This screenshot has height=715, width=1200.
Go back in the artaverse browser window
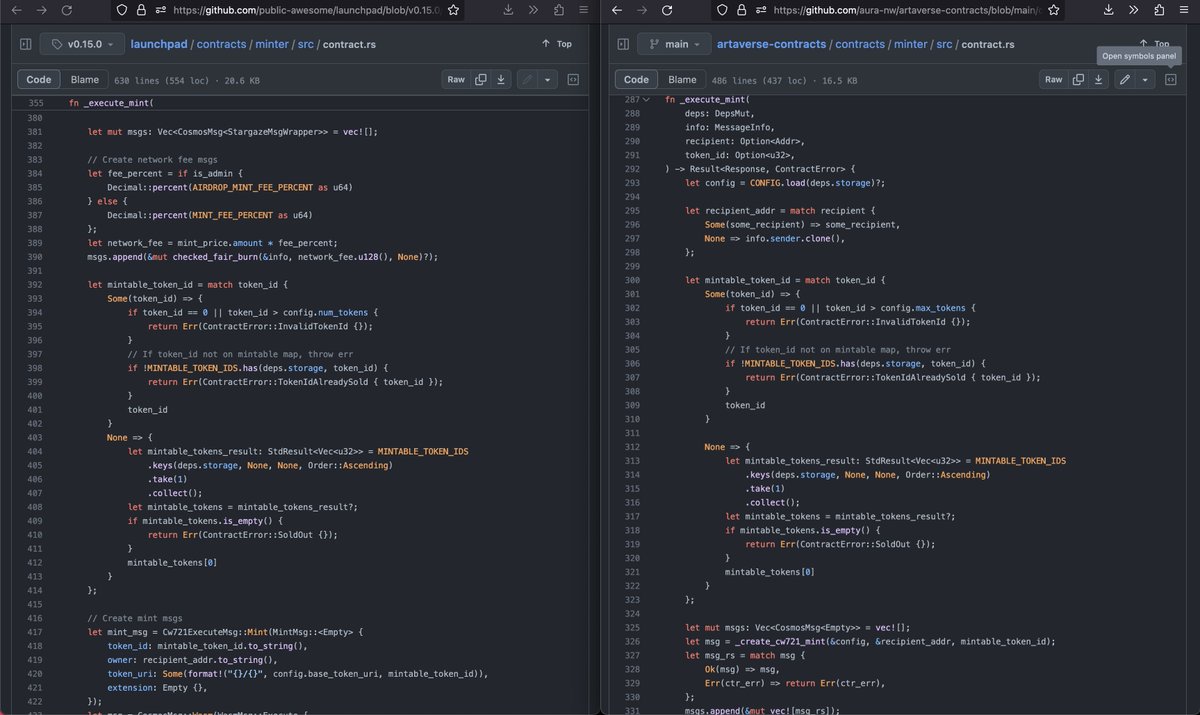[618, 10]
